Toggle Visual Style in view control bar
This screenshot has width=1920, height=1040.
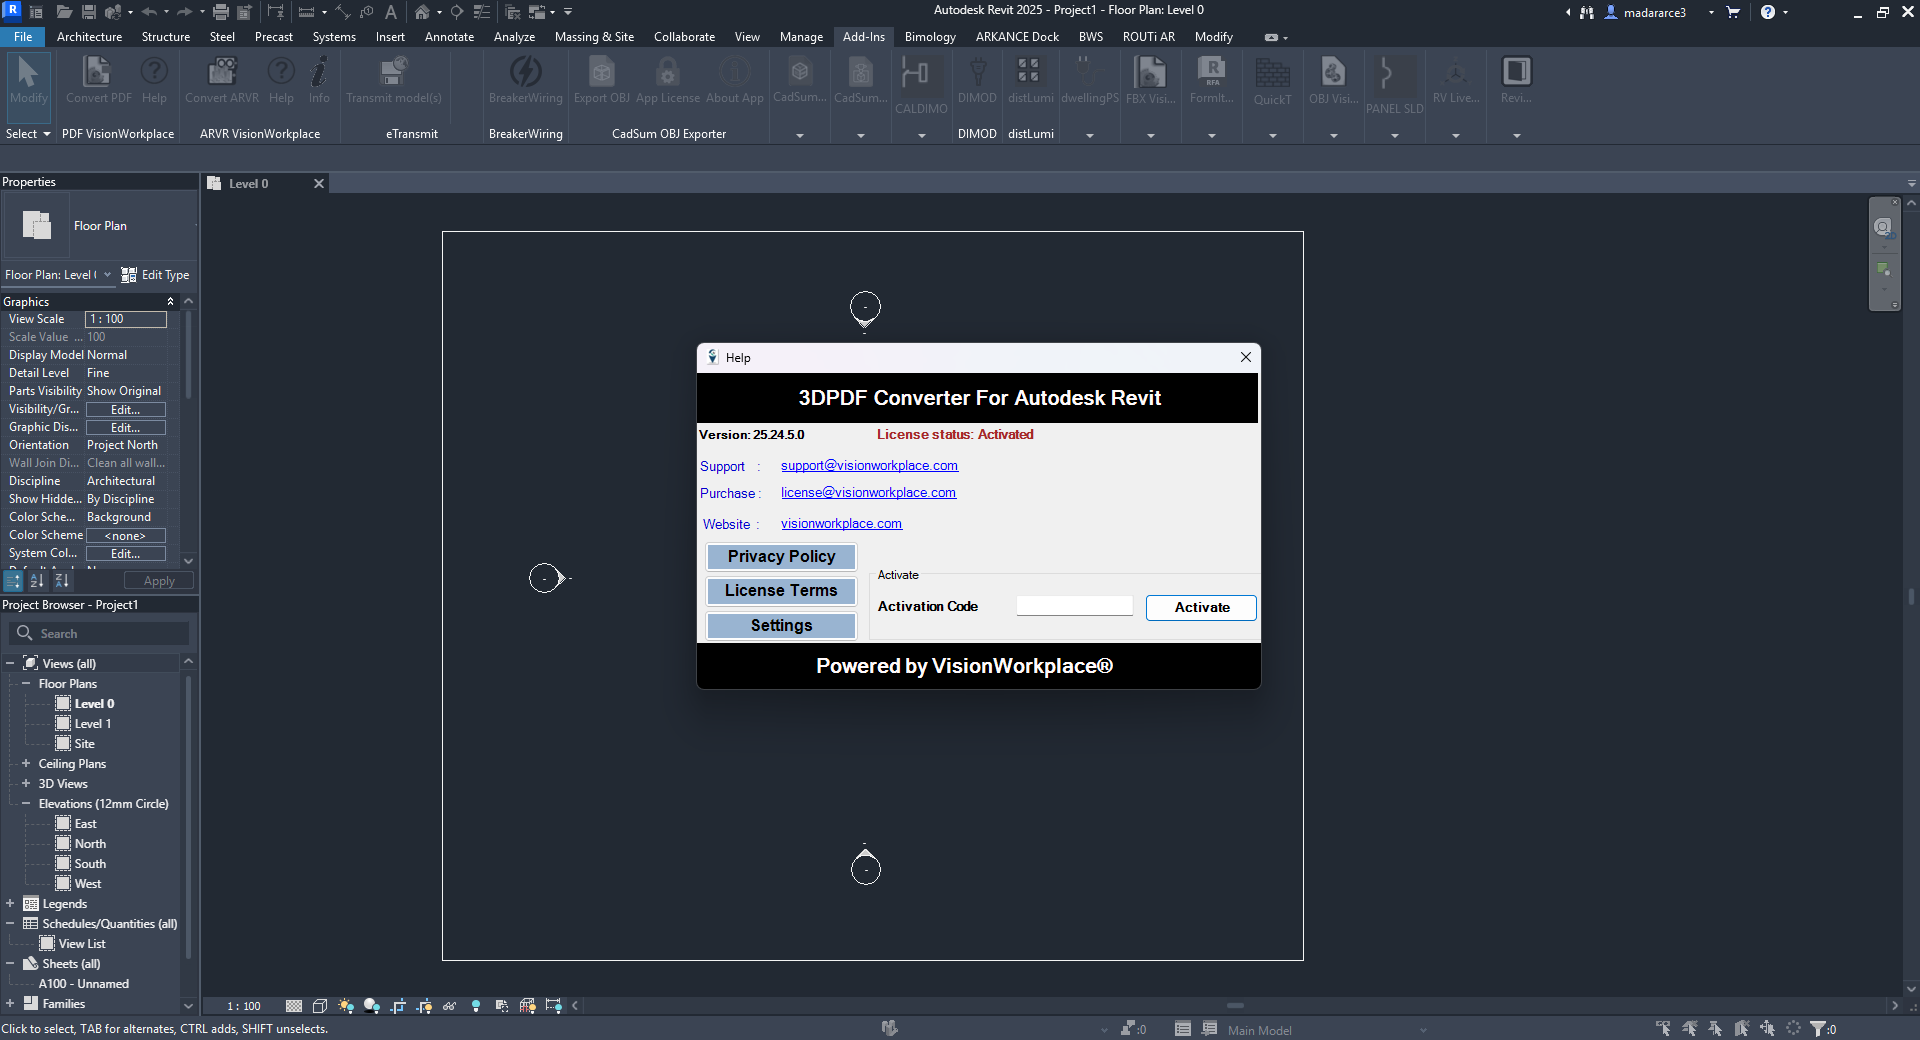click(320, 1006)
